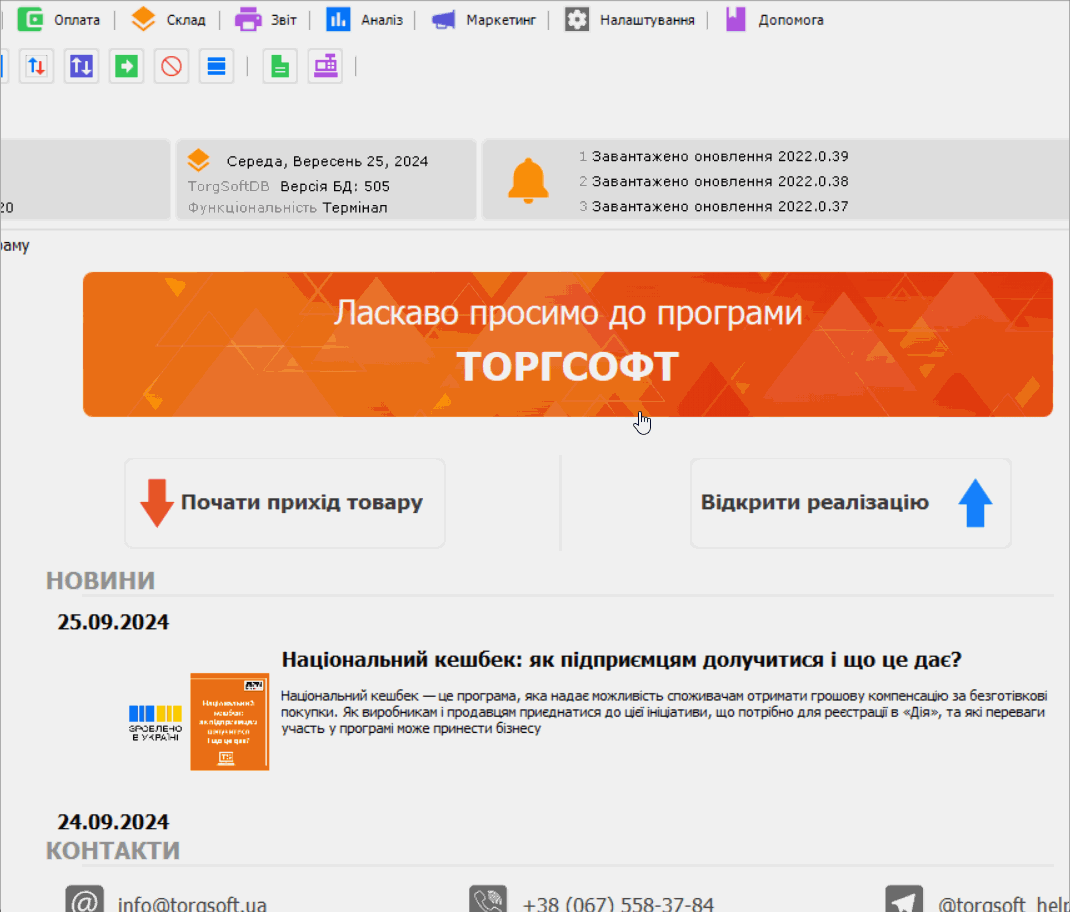Select the phone handset icon in contacts

click(x=487, y=898)
